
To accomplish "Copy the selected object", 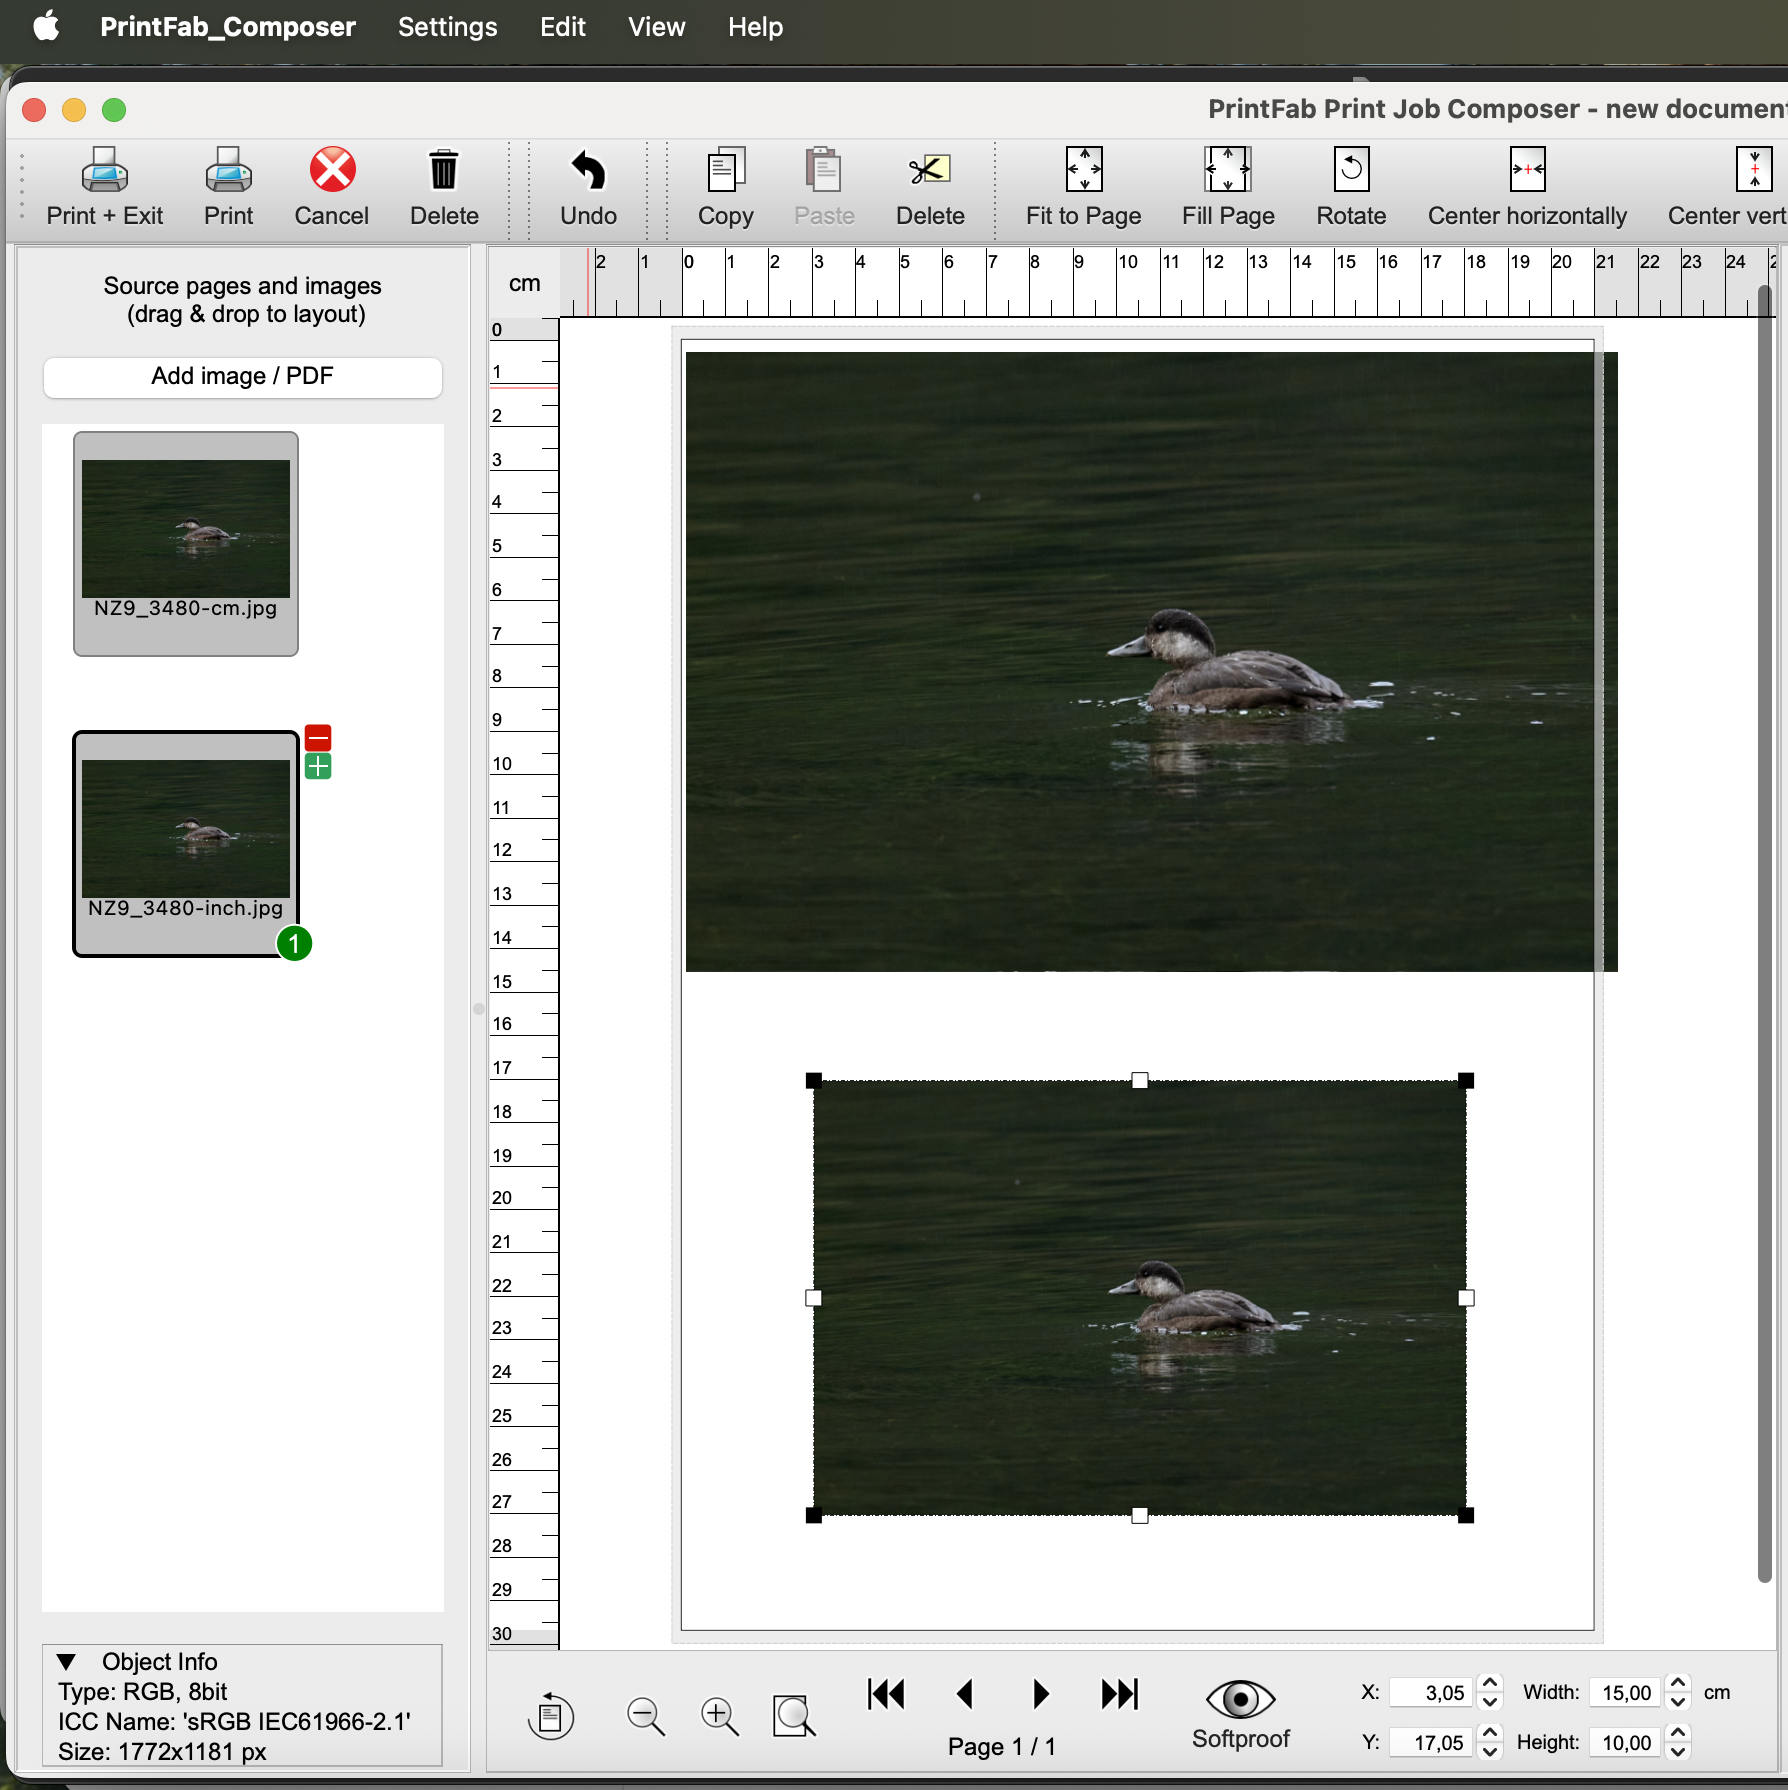I will click(726, 188).
